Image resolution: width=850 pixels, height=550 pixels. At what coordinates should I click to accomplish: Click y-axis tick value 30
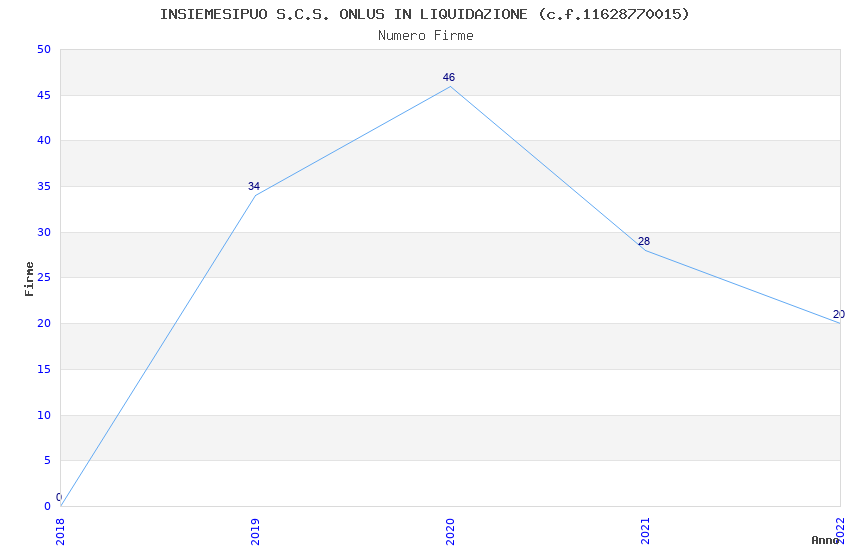coord(44,232)
